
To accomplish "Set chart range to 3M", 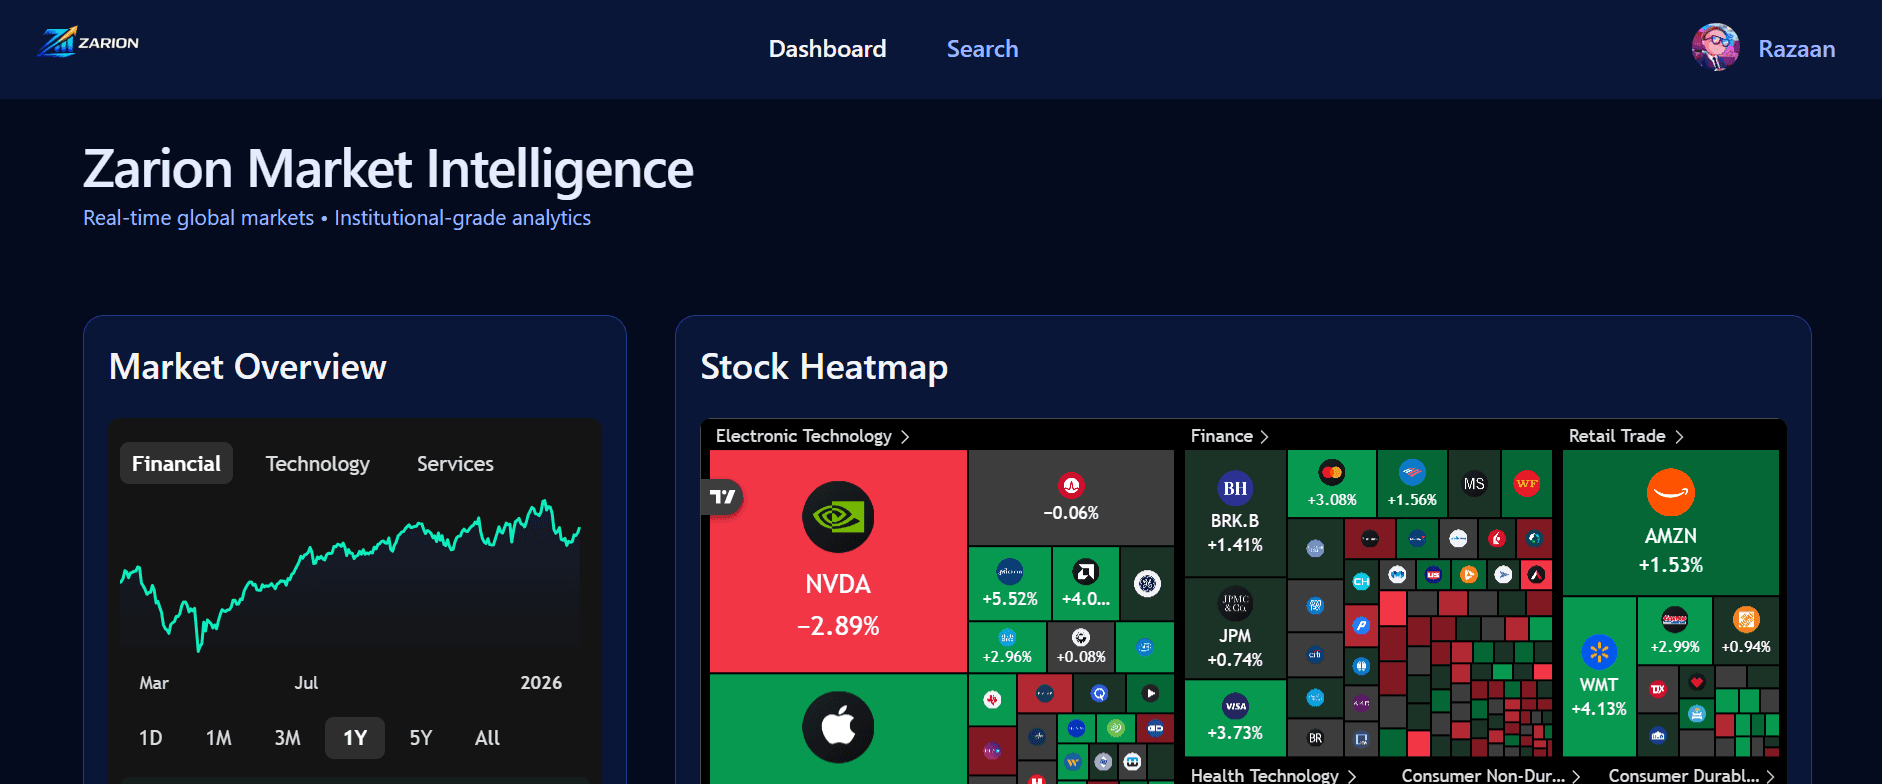I will (x=287, y=738).
